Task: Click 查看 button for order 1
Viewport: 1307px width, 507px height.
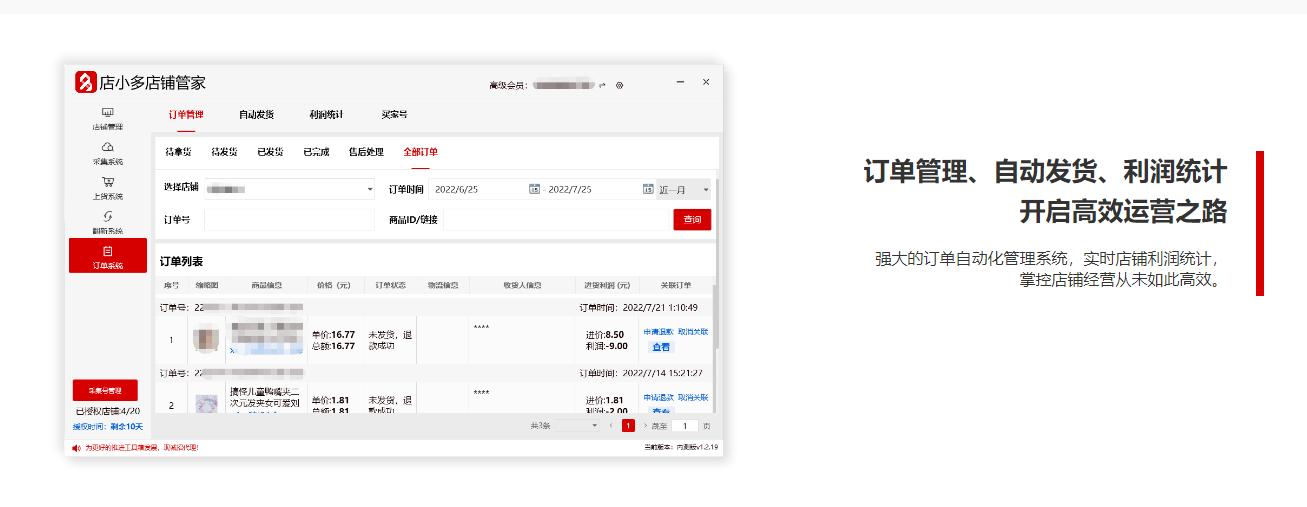Action: pyautogui.click(x=660, y=347)
